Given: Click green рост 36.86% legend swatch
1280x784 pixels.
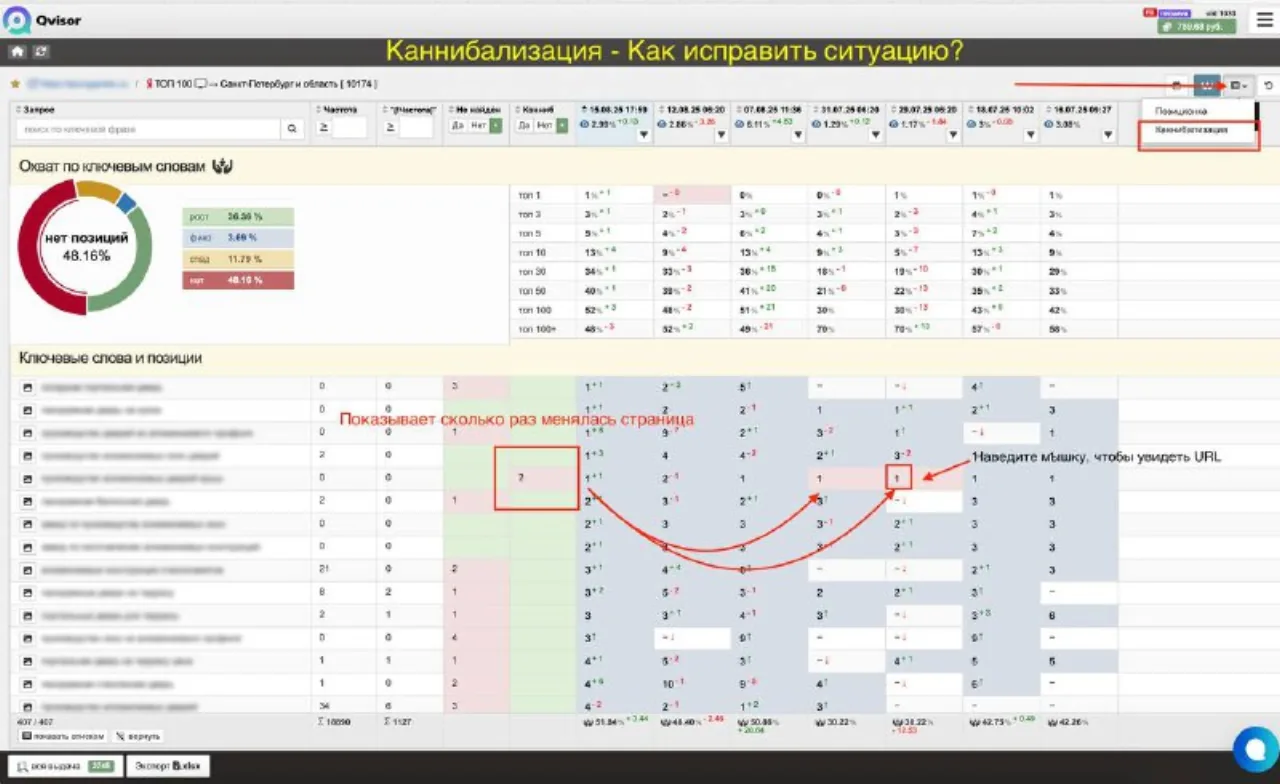Looking at the screenshot, I should coord(238,215).
